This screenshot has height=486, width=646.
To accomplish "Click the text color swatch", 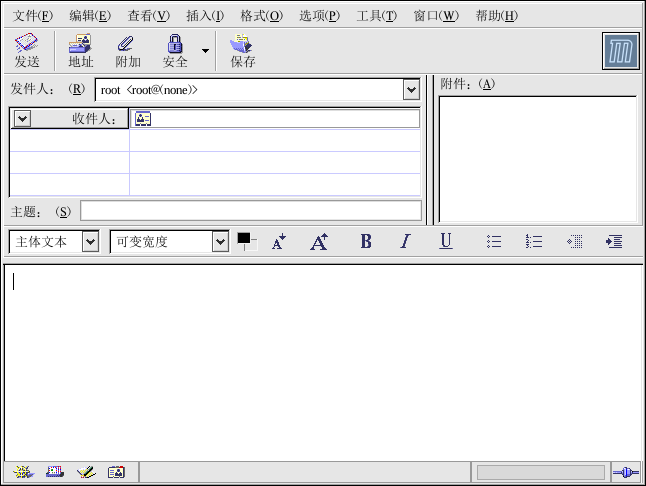I will pos(245,241).
